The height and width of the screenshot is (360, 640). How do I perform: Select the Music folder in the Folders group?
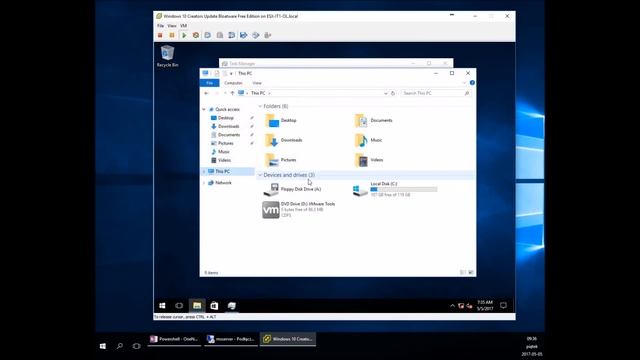(368, 140)
